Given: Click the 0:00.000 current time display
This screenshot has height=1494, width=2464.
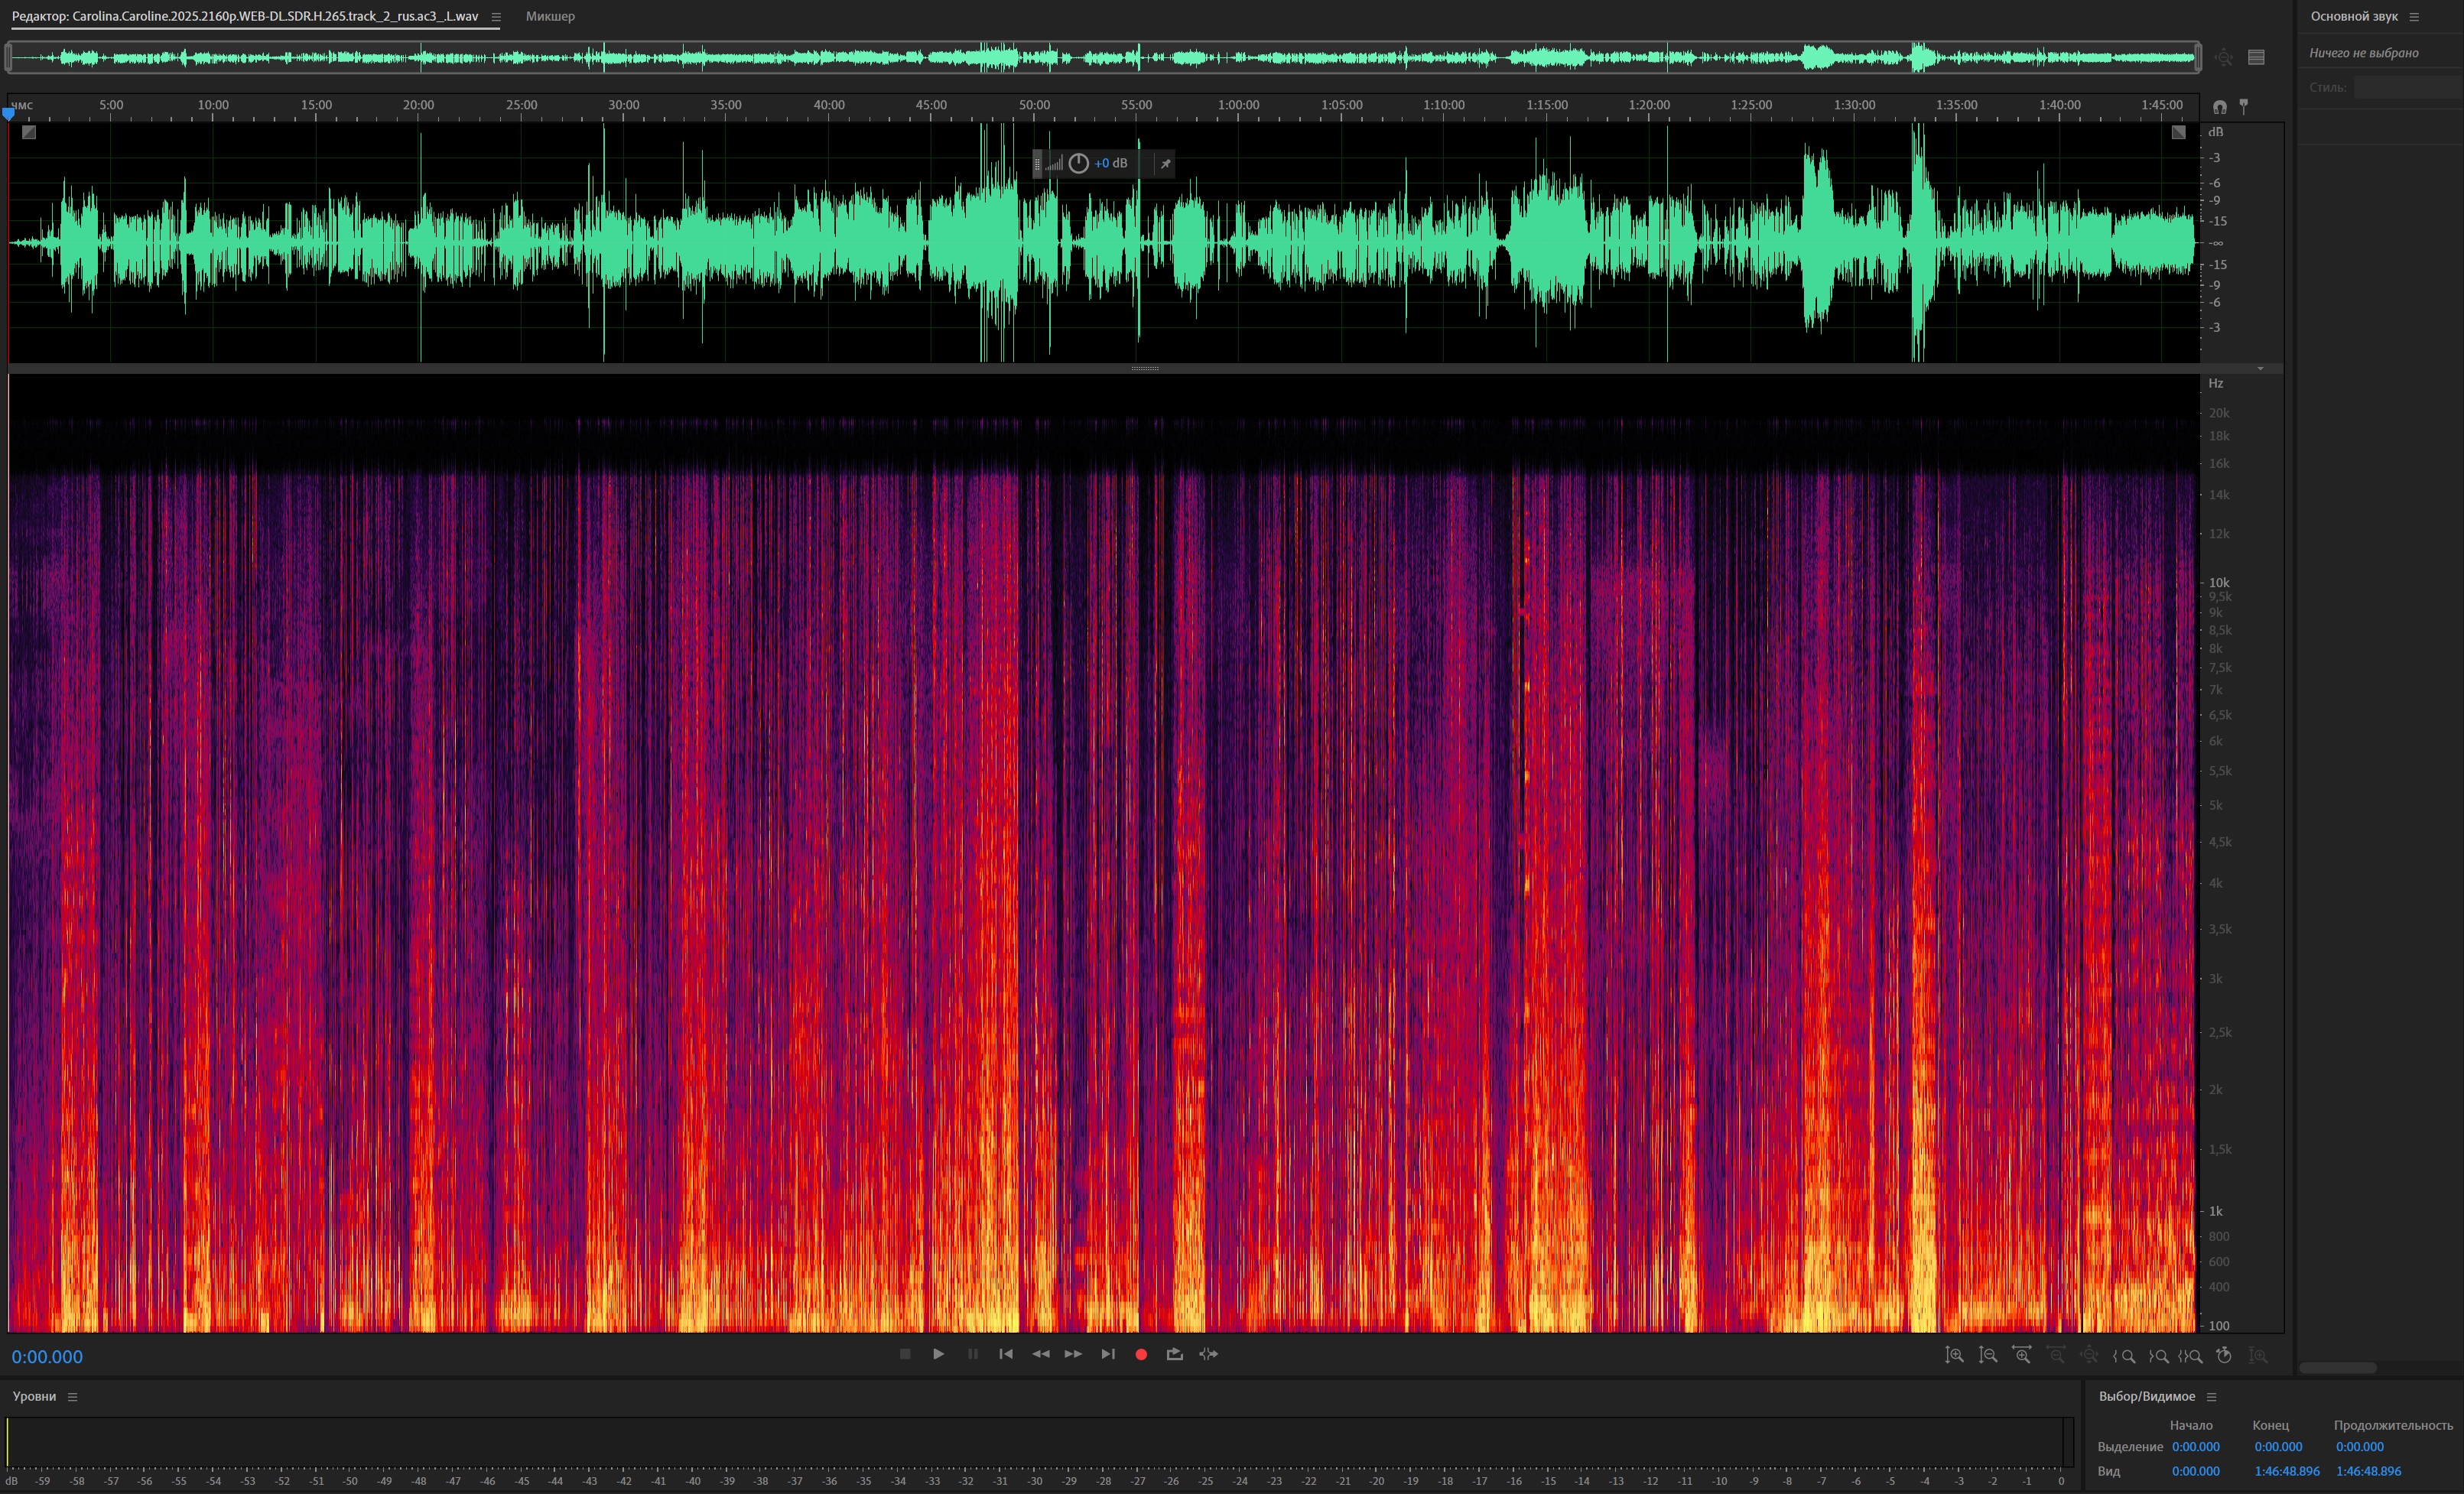Looking at the screenshot, I should pyautogui.click(x=47, y=1357).
